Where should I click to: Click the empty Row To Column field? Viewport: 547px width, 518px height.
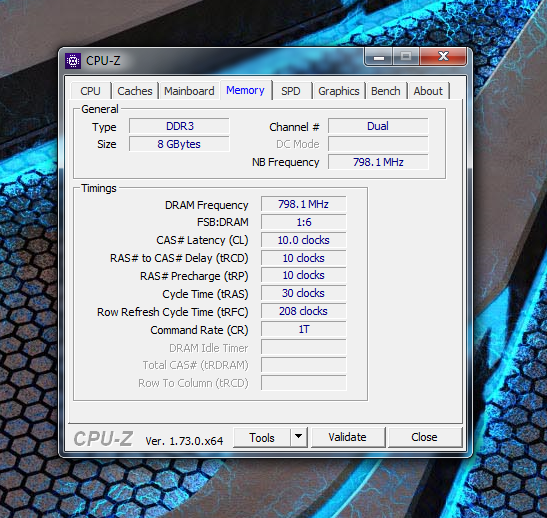pos(304,383)
